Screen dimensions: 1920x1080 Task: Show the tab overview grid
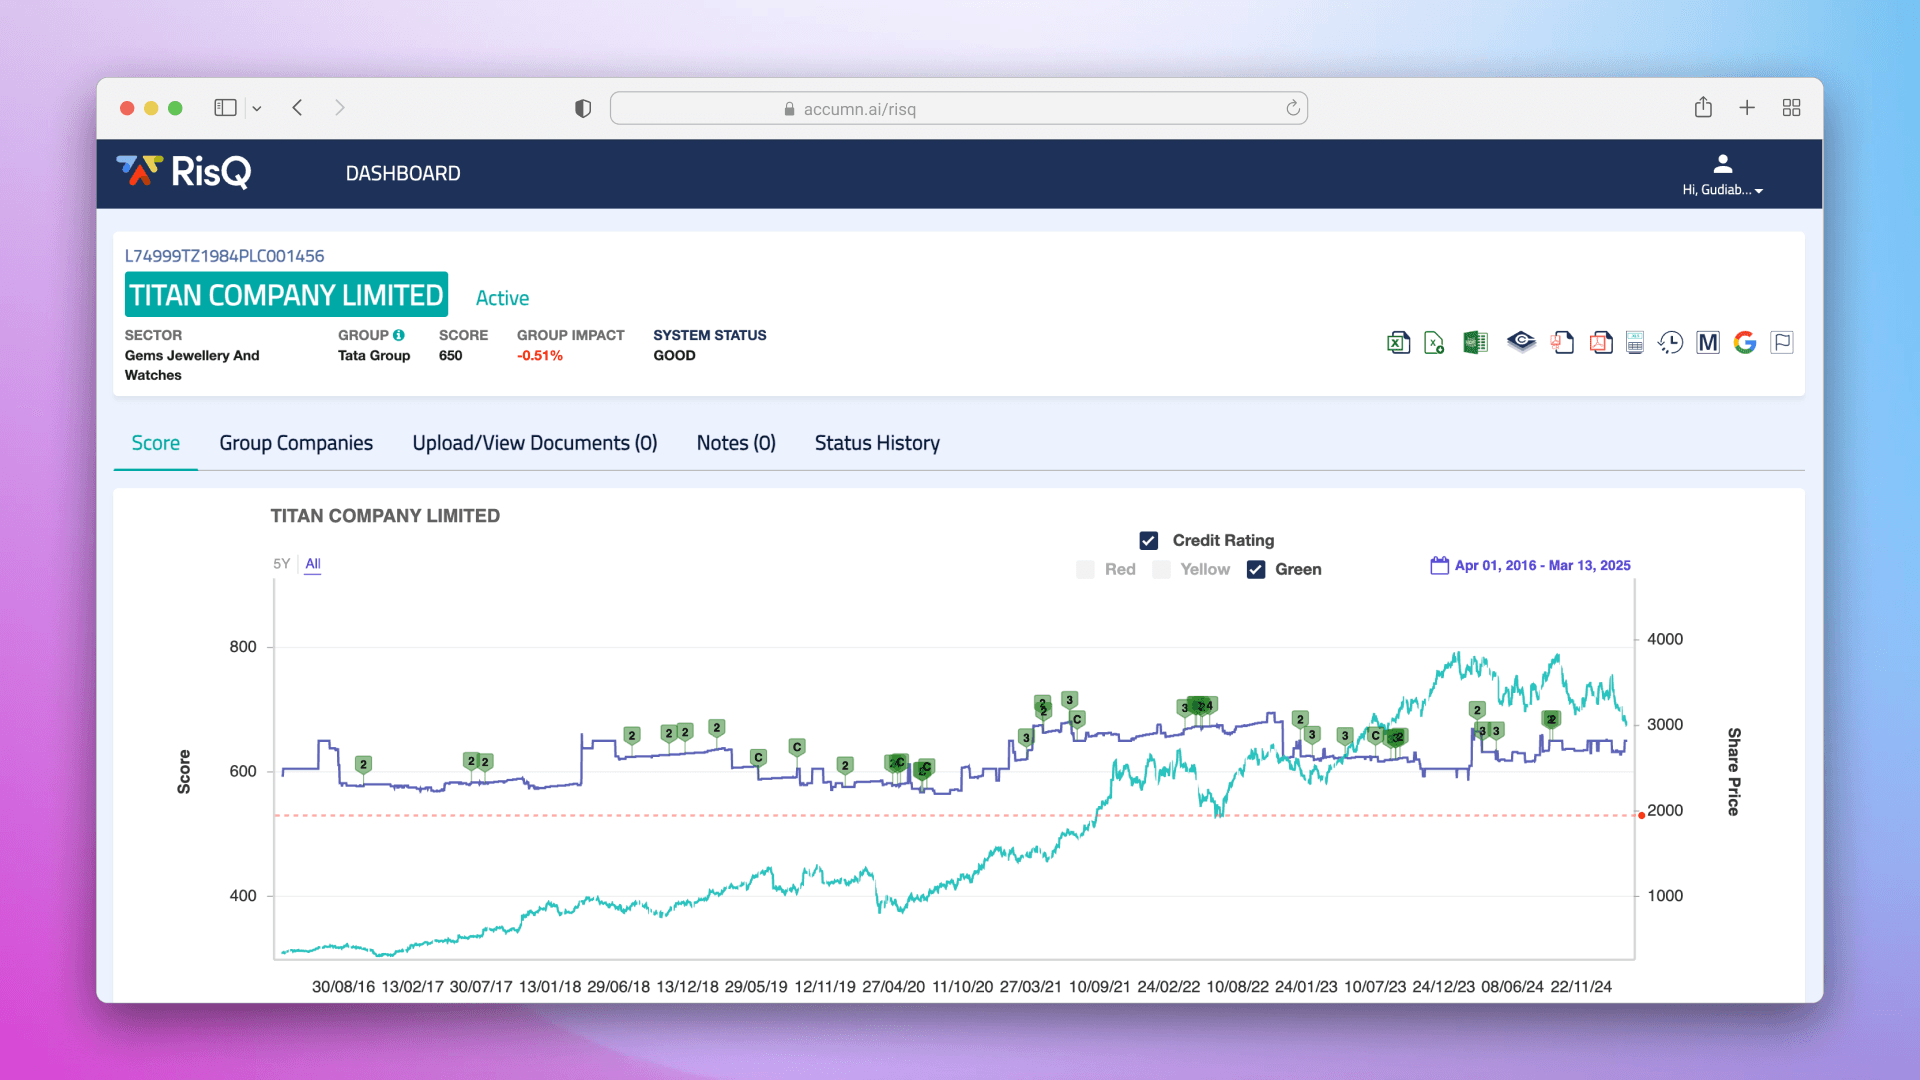click(x=1791, y=108)
